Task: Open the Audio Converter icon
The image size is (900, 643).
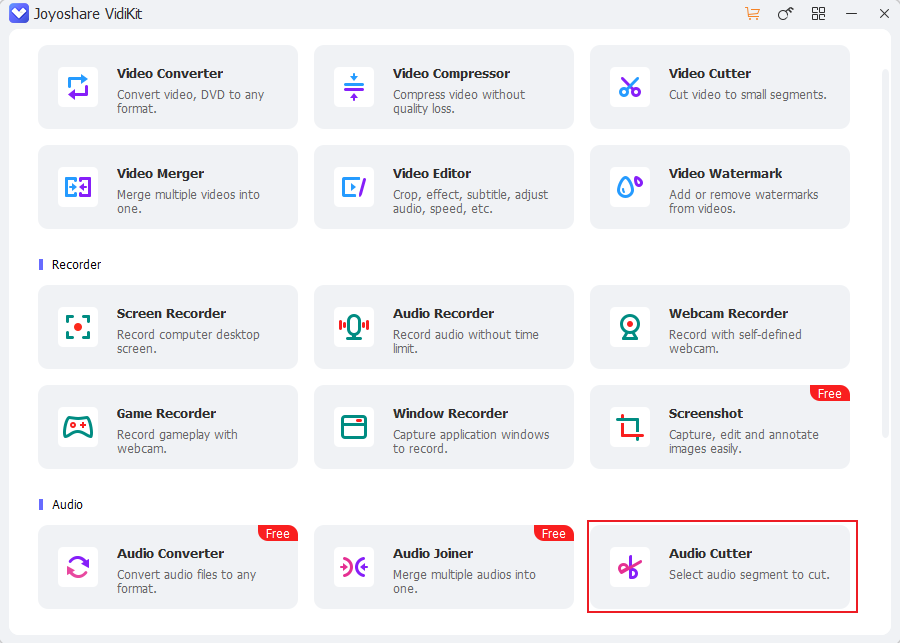Action: point(78,567)
